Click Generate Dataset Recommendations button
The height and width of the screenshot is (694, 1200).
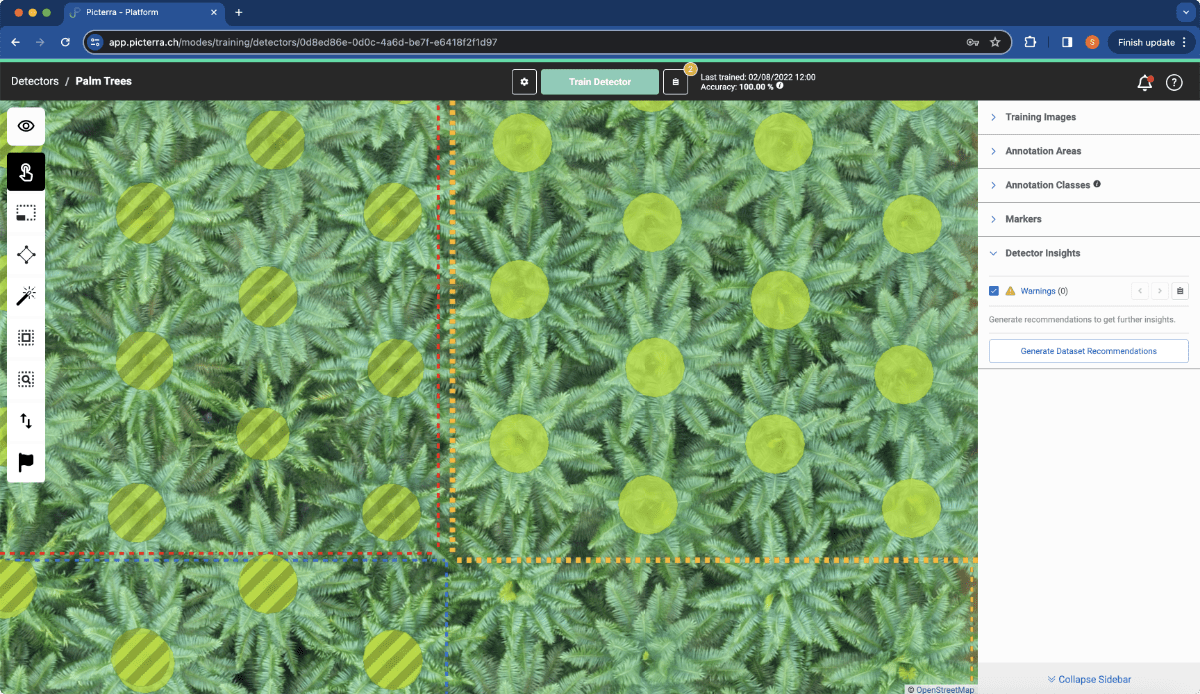(x=1088, y=351)
